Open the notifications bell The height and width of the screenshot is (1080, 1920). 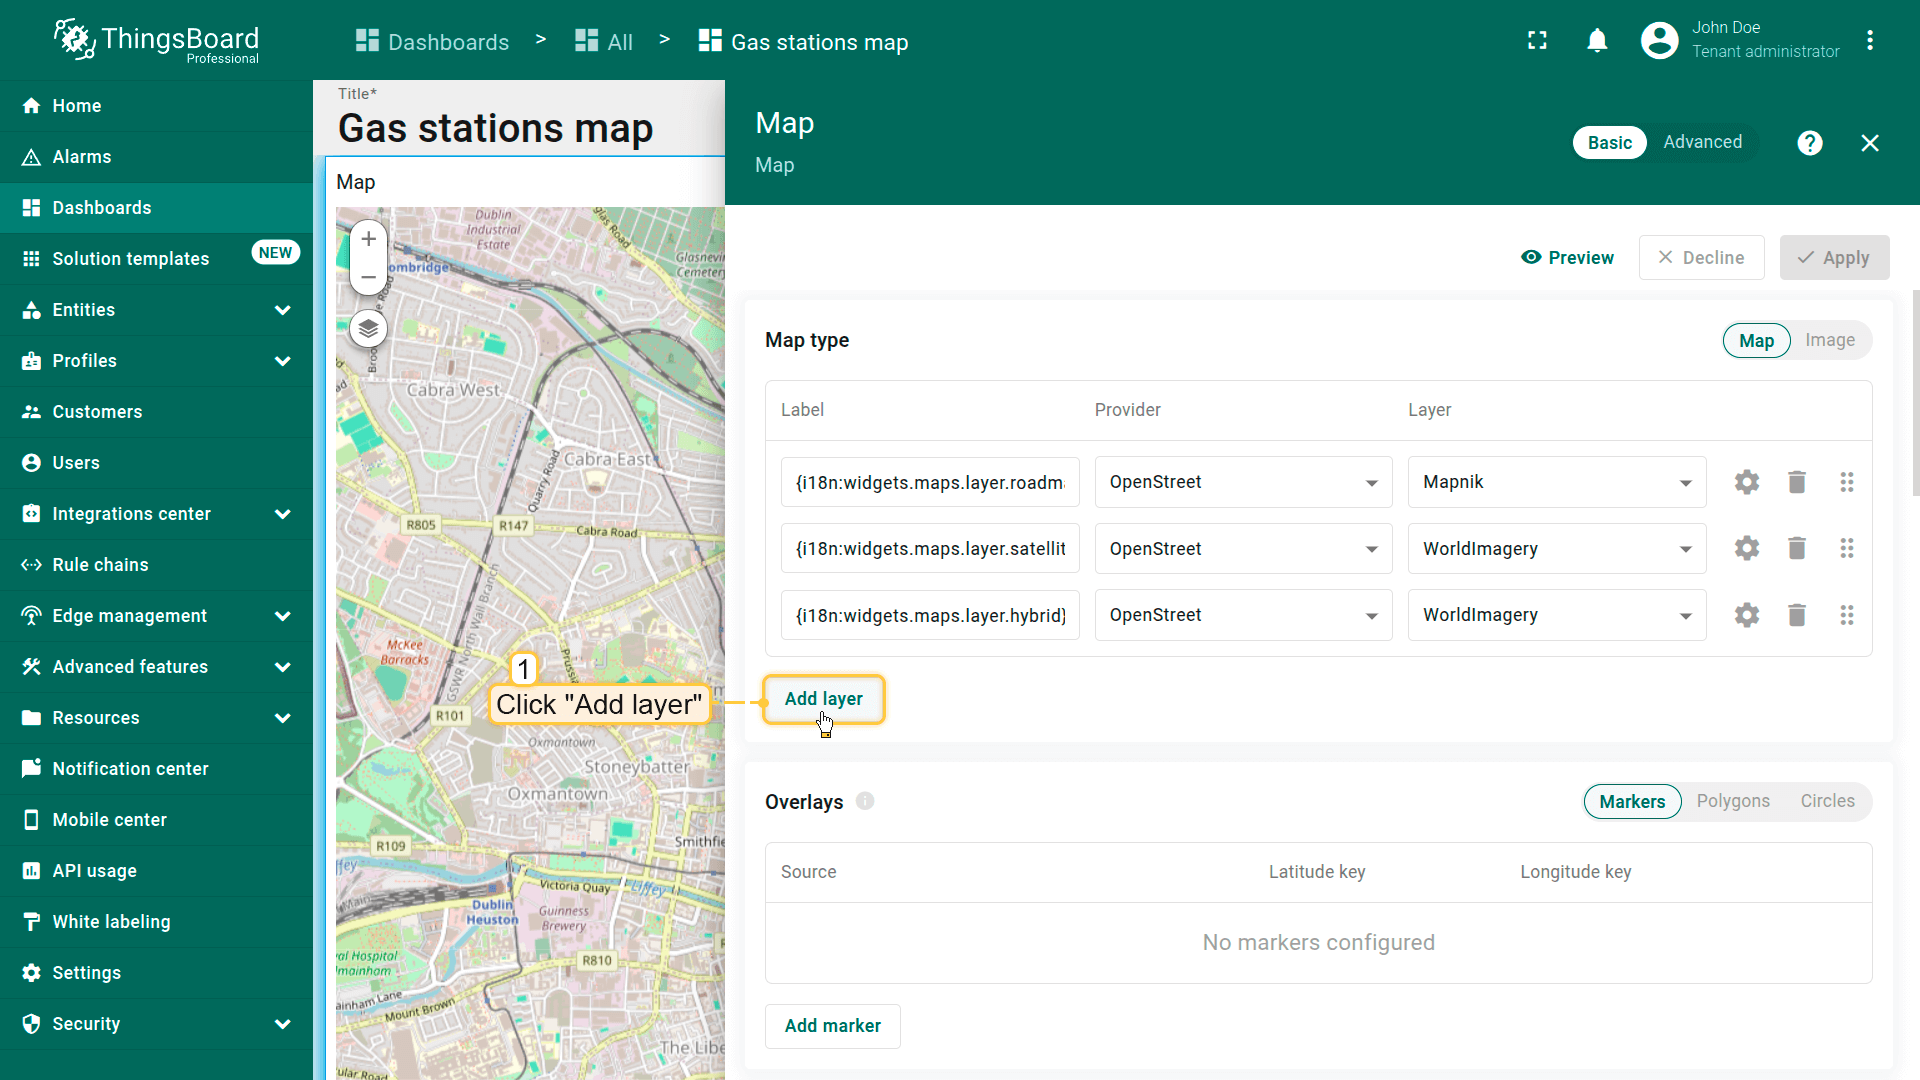point(1597,41)
